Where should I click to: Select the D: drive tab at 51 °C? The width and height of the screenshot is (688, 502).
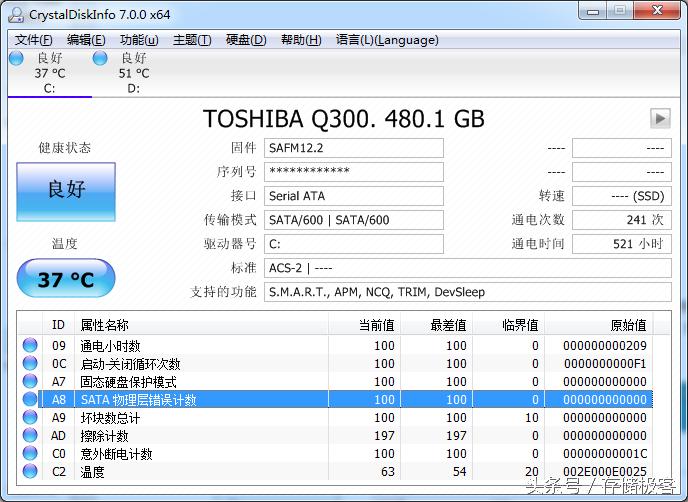(133, 73)
